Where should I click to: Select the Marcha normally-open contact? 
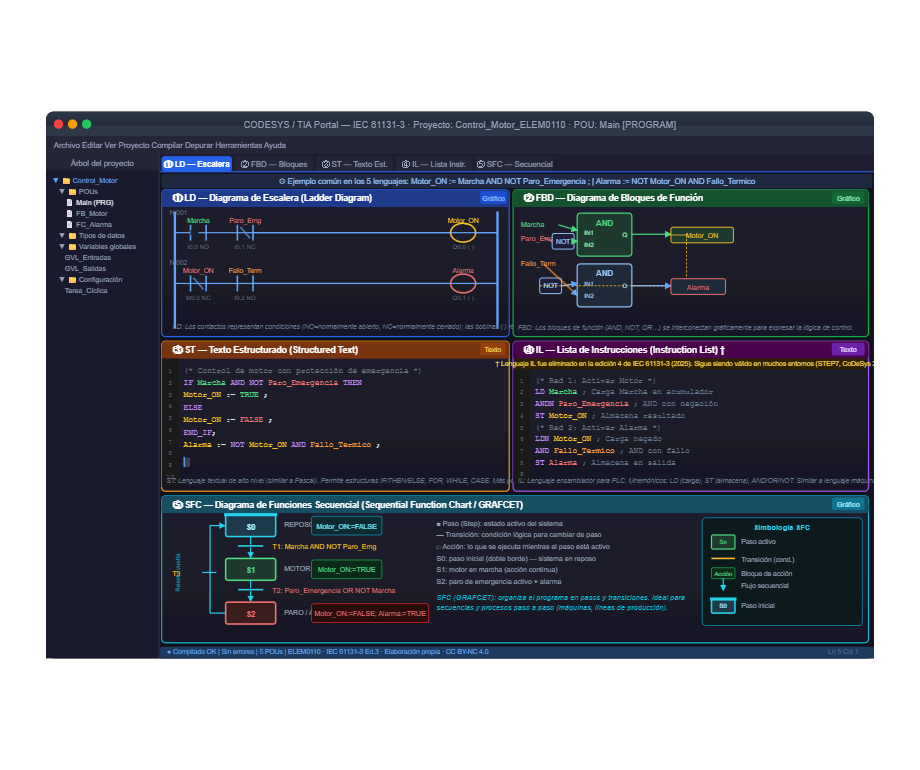click(198, 233)
